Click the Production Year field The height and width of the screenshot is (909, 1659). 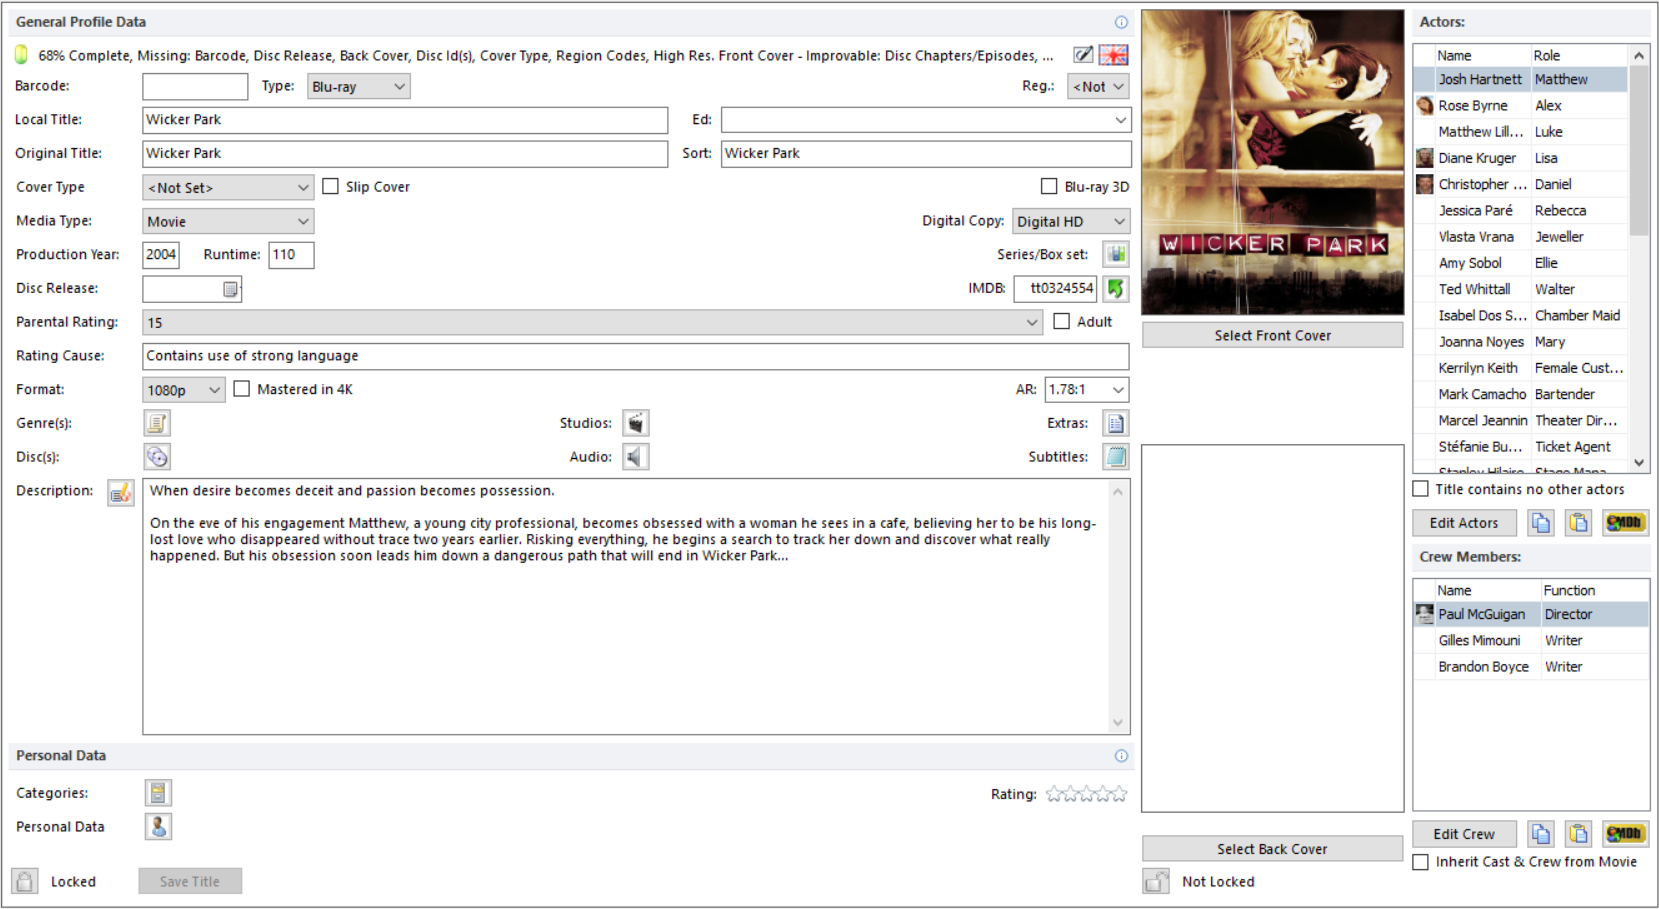point(161,255)
